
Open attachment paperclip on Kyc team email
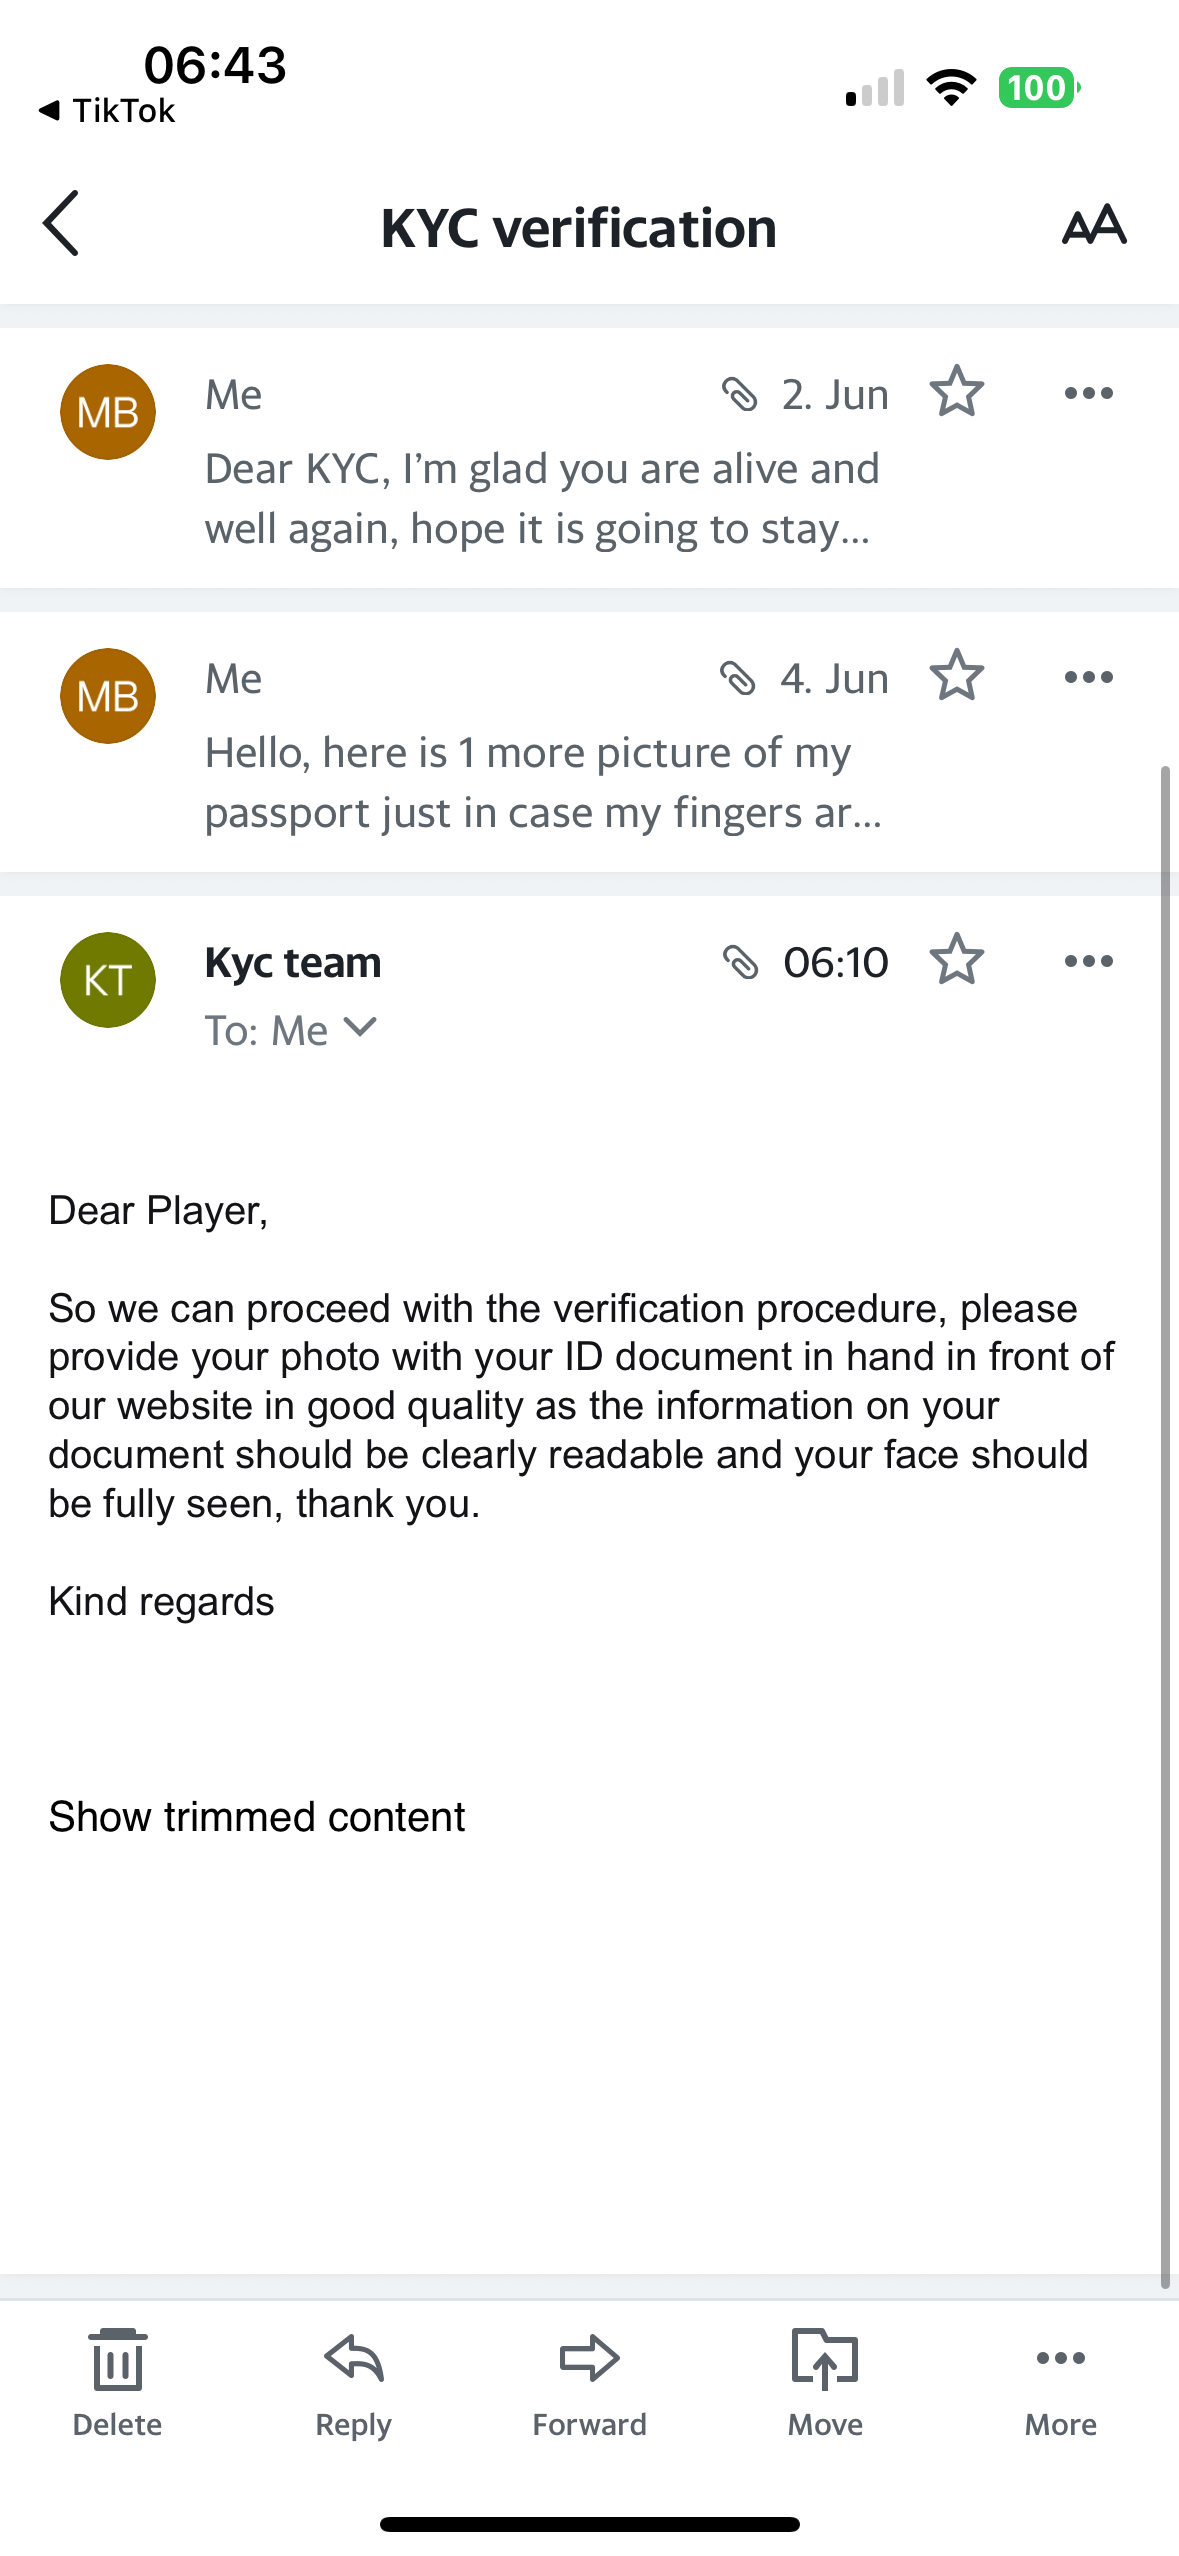[740, 962]
